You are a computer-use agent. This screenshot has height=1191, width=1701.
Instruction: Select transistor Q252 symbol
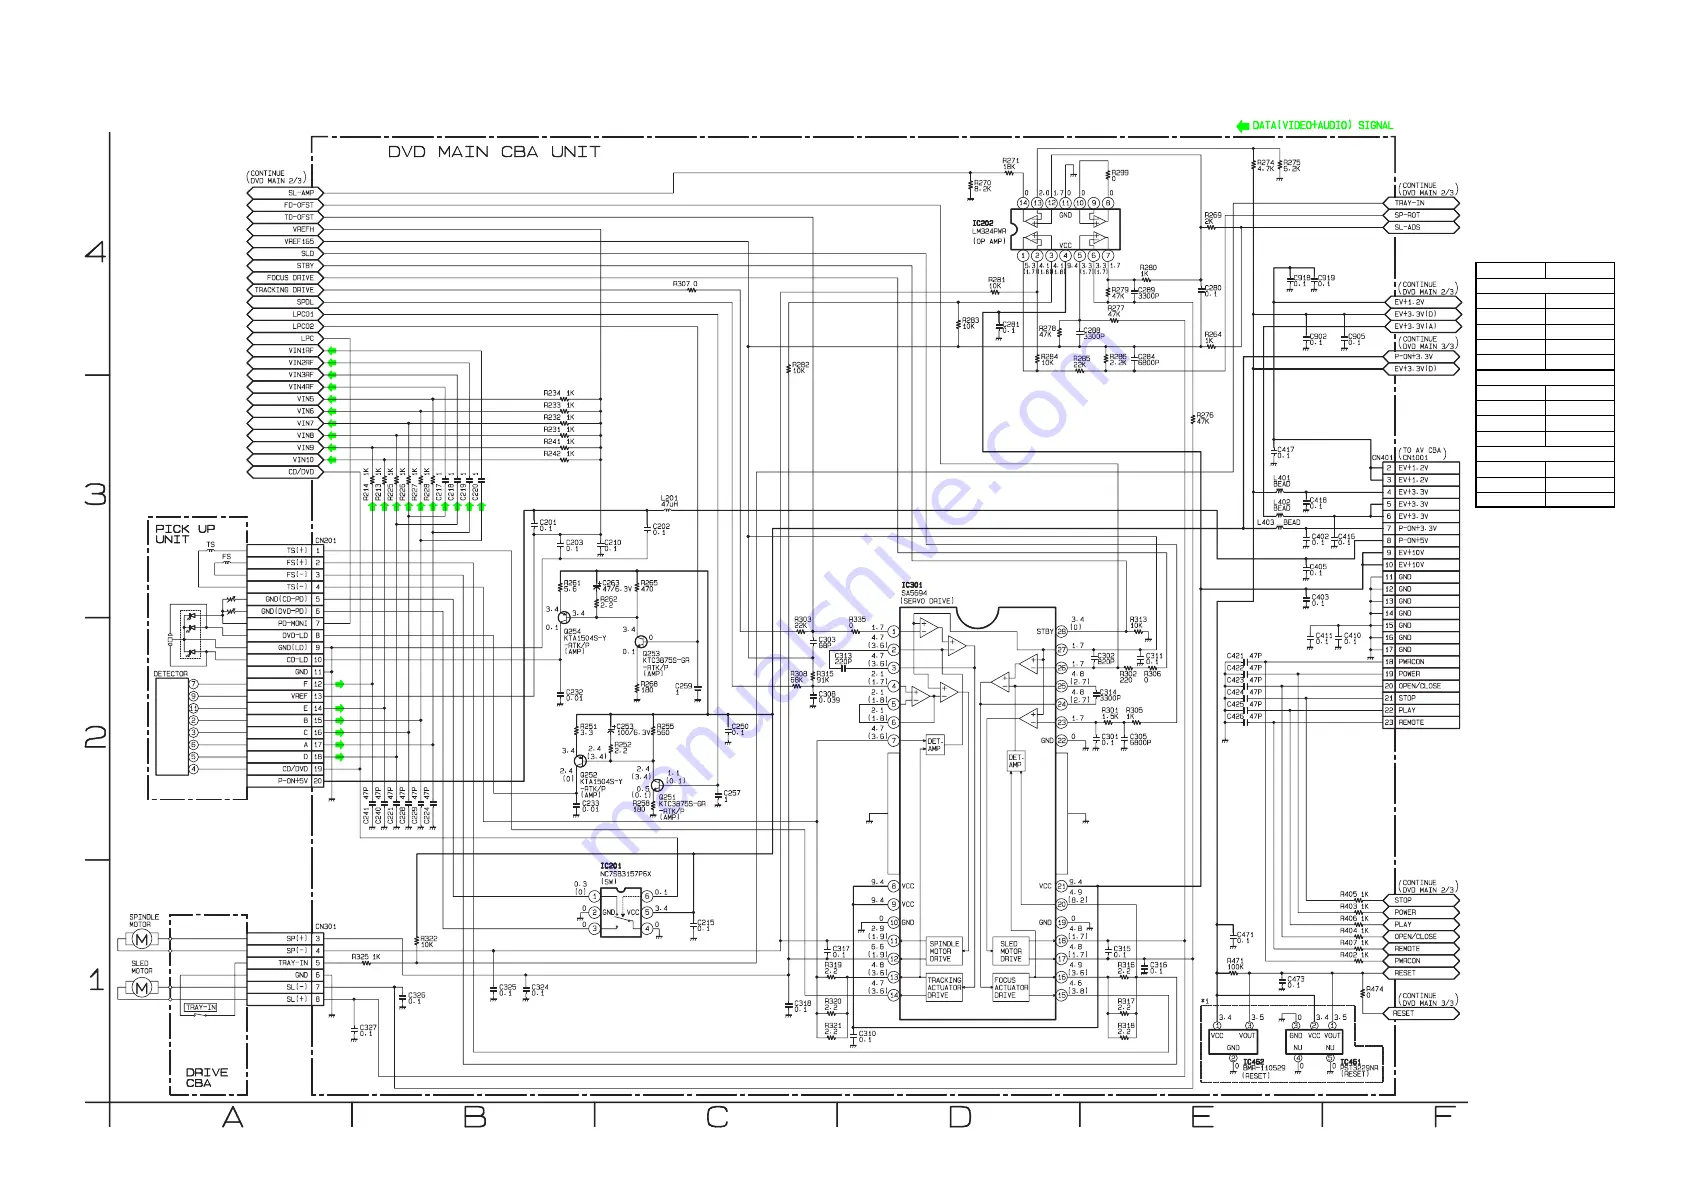[582, 761]
